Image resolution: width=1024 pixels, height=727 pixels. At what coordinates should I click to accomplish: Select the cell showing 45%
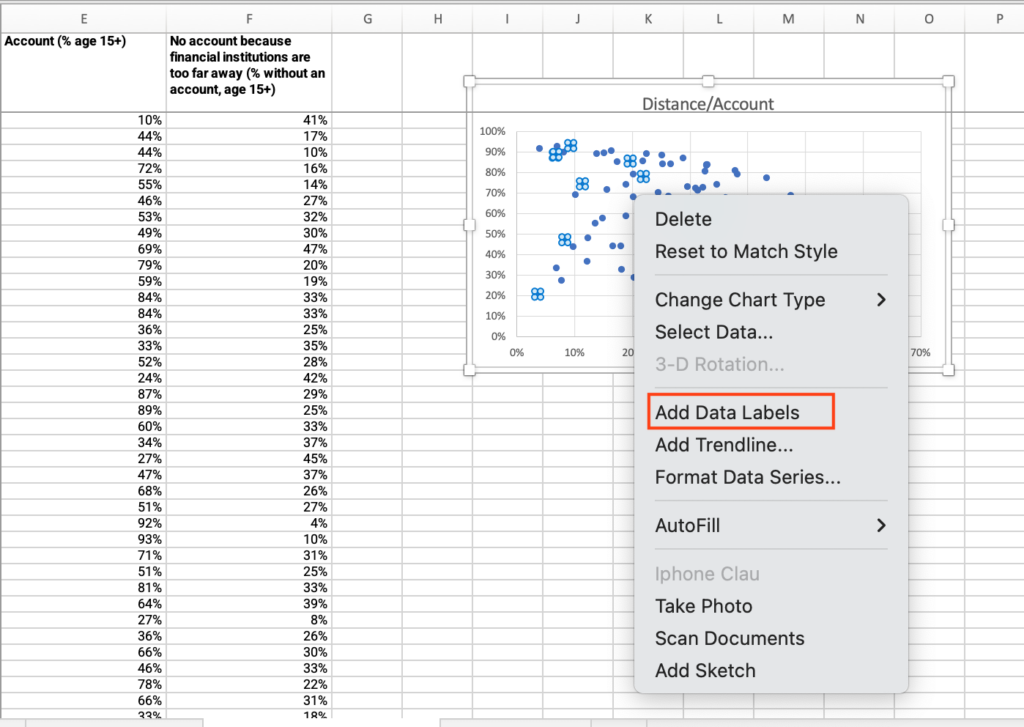click(249, 459)
